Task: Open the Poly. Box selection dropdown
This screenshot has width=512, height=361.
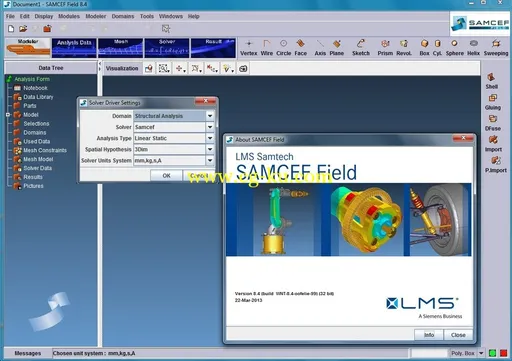Action: 481,353
